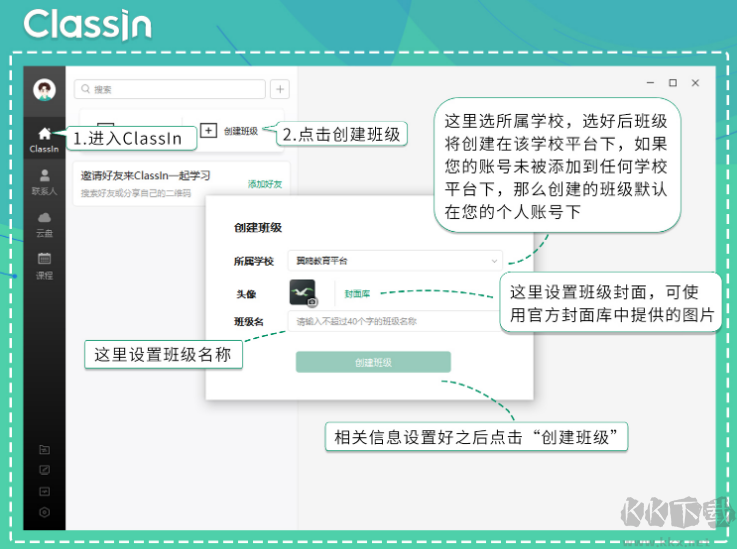This screenshot has width=737, height=549.
Task: Expand the 所属学校 school dropdown
Action: pos(395,260)
